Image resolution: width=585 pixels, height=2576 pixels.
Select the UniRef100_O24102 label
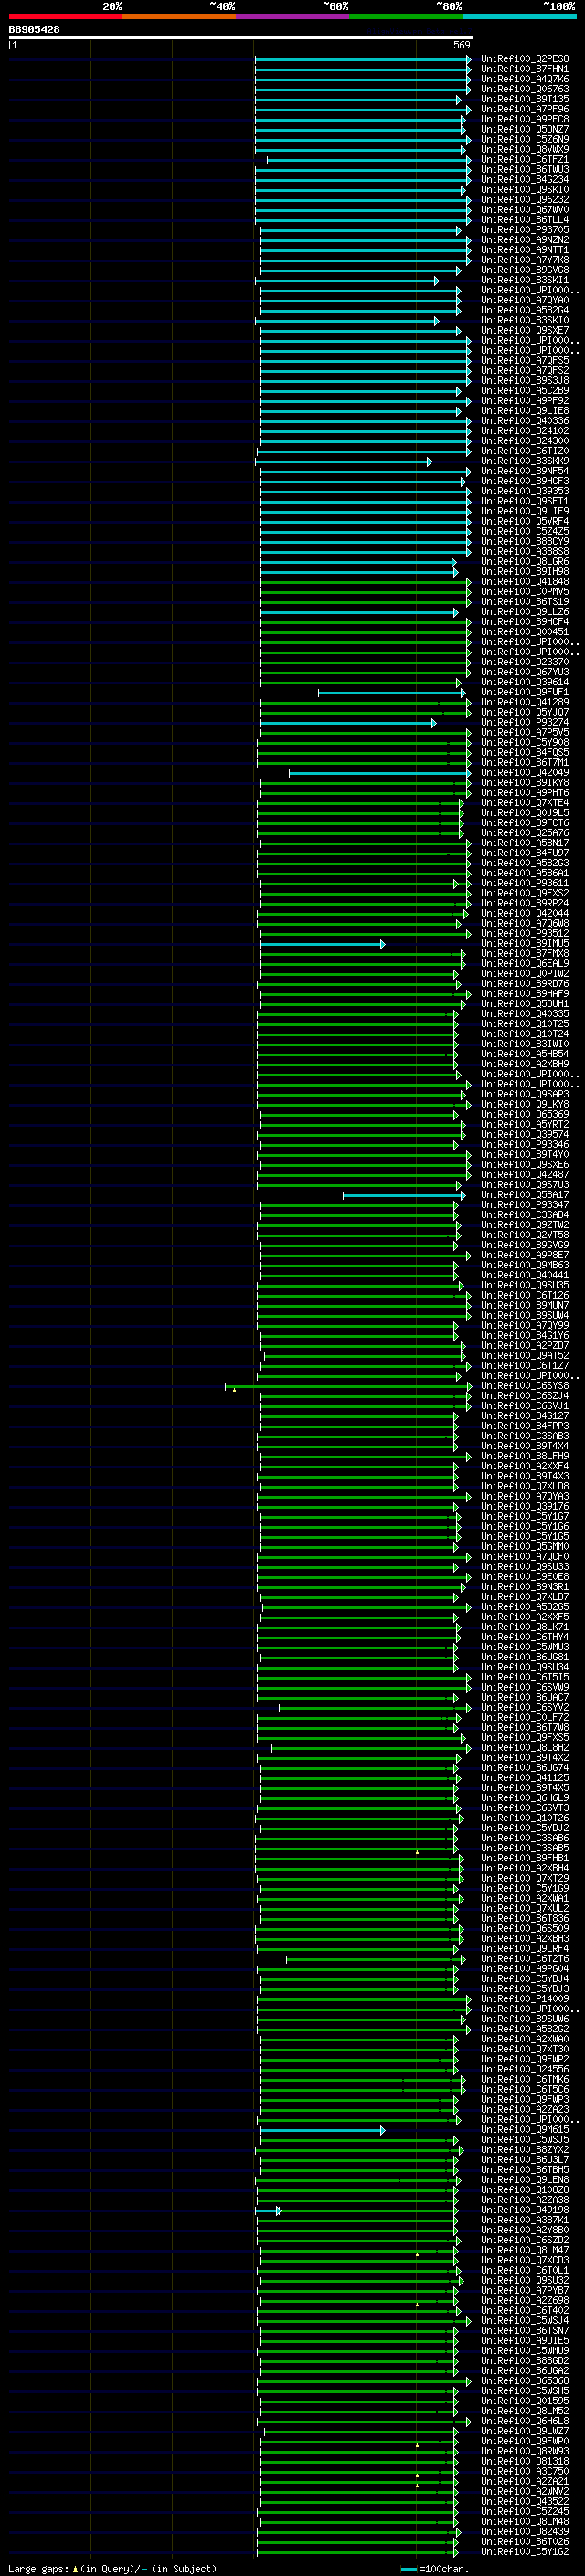coord(525,431)
